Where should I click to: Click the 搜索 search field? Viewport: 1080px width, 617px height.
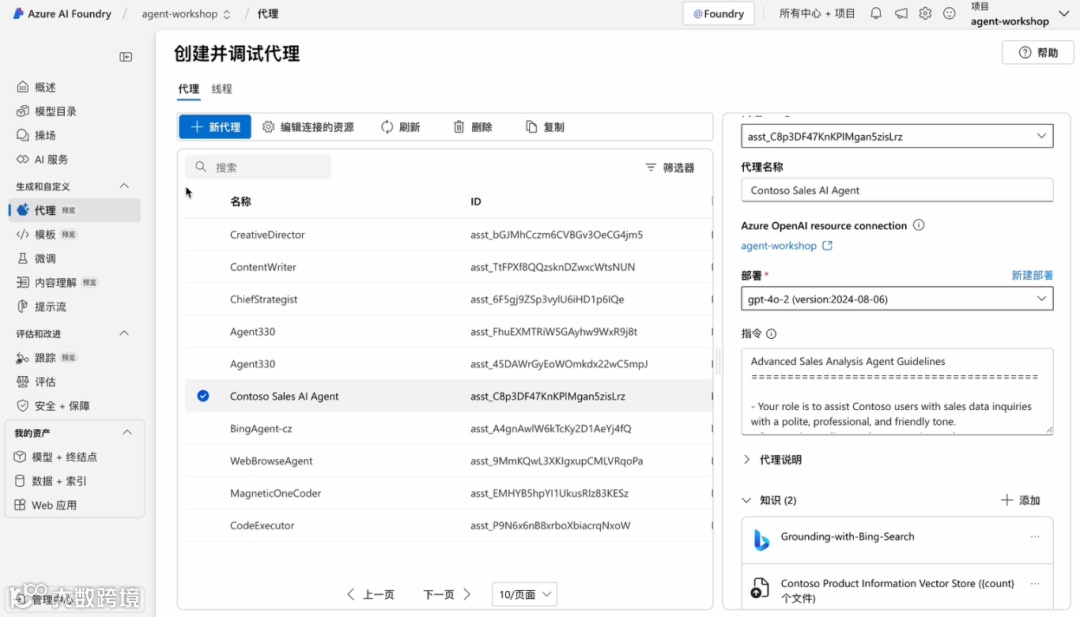point(258,167)
